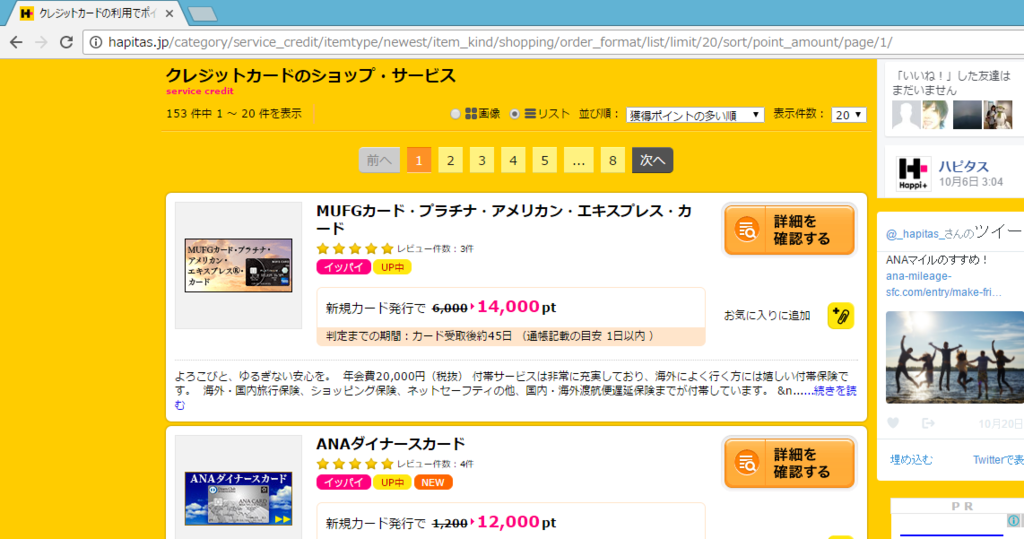This screenshot has height=539, width=1024.
Task: Open the jumping people tweet photo
Action: coord(955,357)
